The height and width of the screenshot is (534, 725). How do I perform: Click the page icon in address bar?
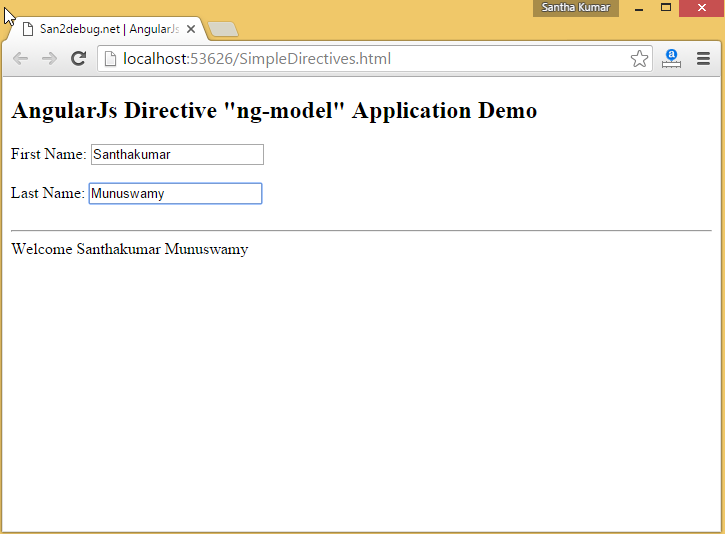pyautogui.click(x=111, y=59)
